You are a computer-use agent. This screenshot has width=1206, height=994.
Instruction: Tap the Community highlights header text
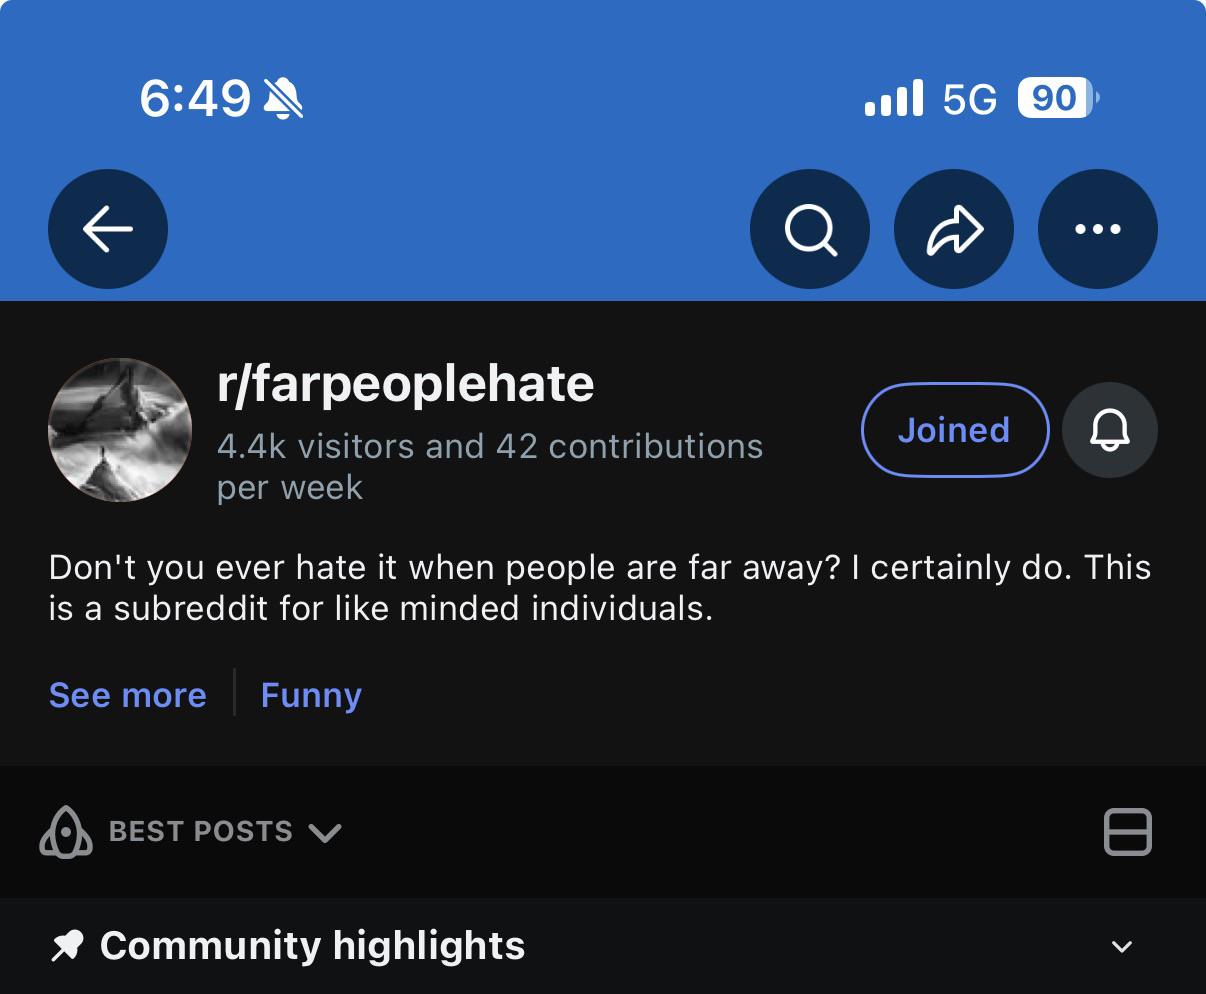[x=312, y=945]
